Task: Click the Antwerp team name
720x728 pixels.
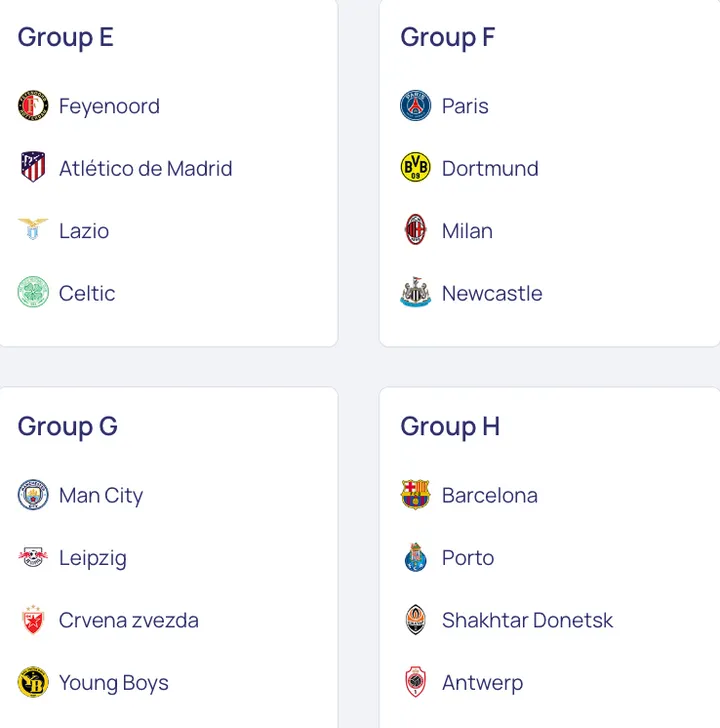Action: (482, 683)
